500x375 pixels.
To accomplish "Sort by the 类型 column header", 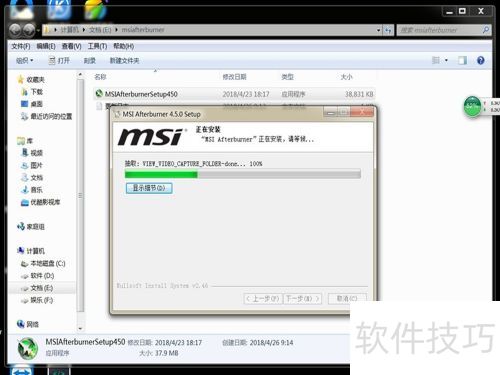I will [287, 77].
